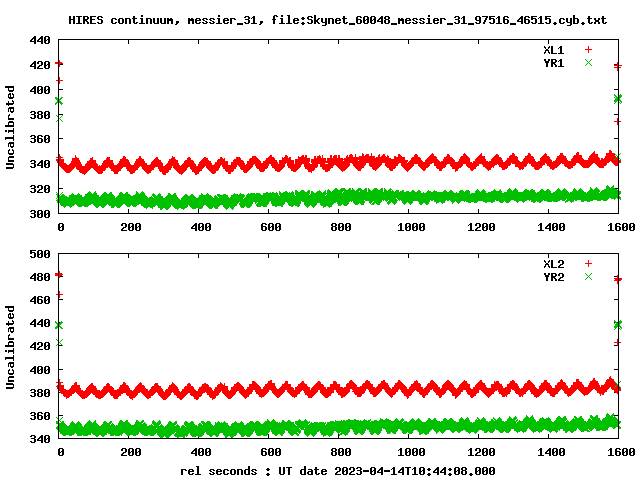Click the XL1 legend label

(553, 50)
